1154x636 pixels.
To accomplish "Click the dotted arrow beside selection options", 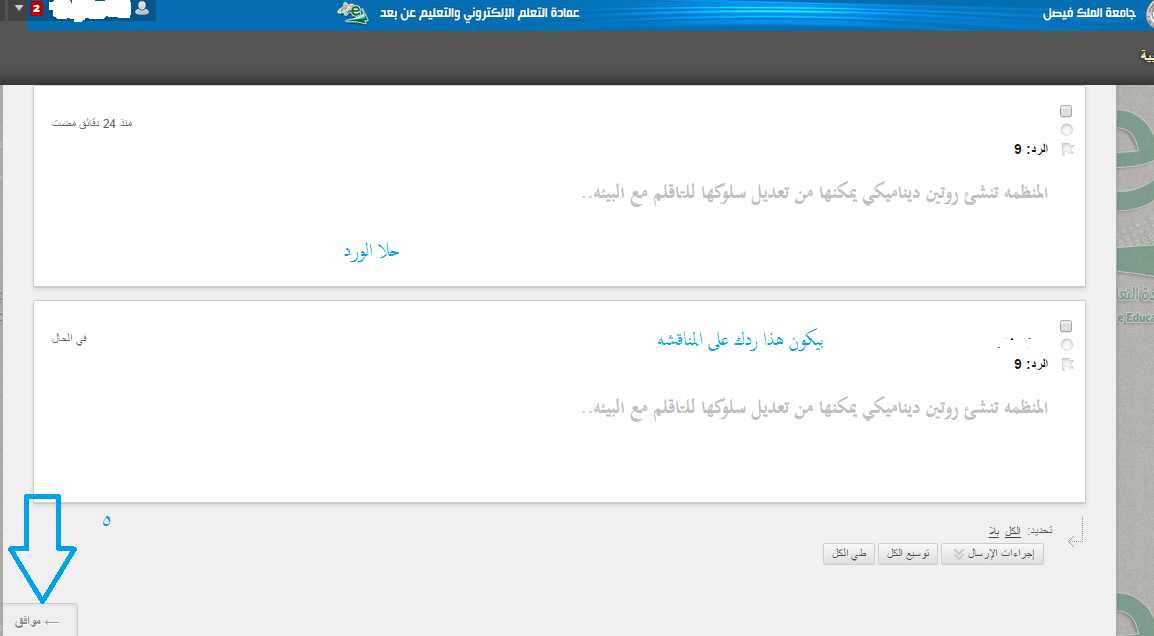I will 1075,532.
